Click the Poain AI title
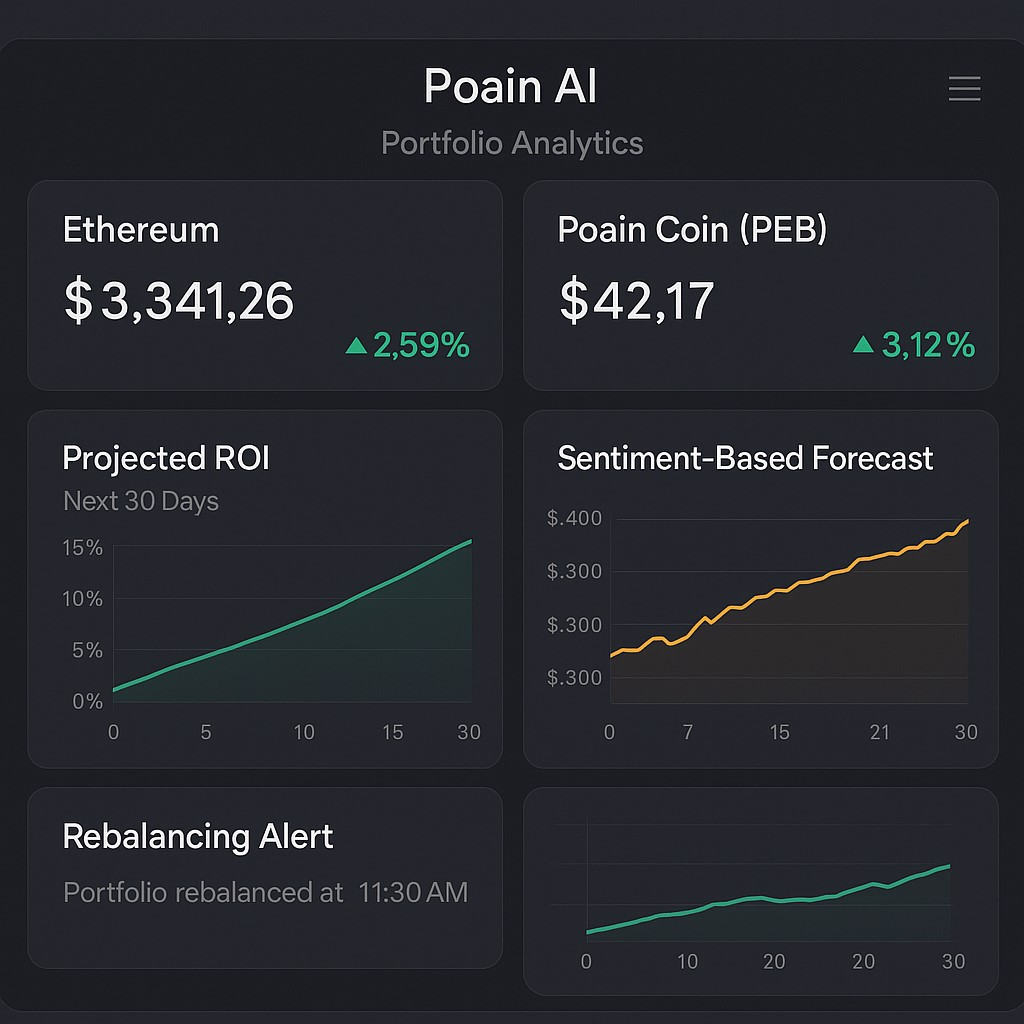1024x1024 pixels. point(511,87)
